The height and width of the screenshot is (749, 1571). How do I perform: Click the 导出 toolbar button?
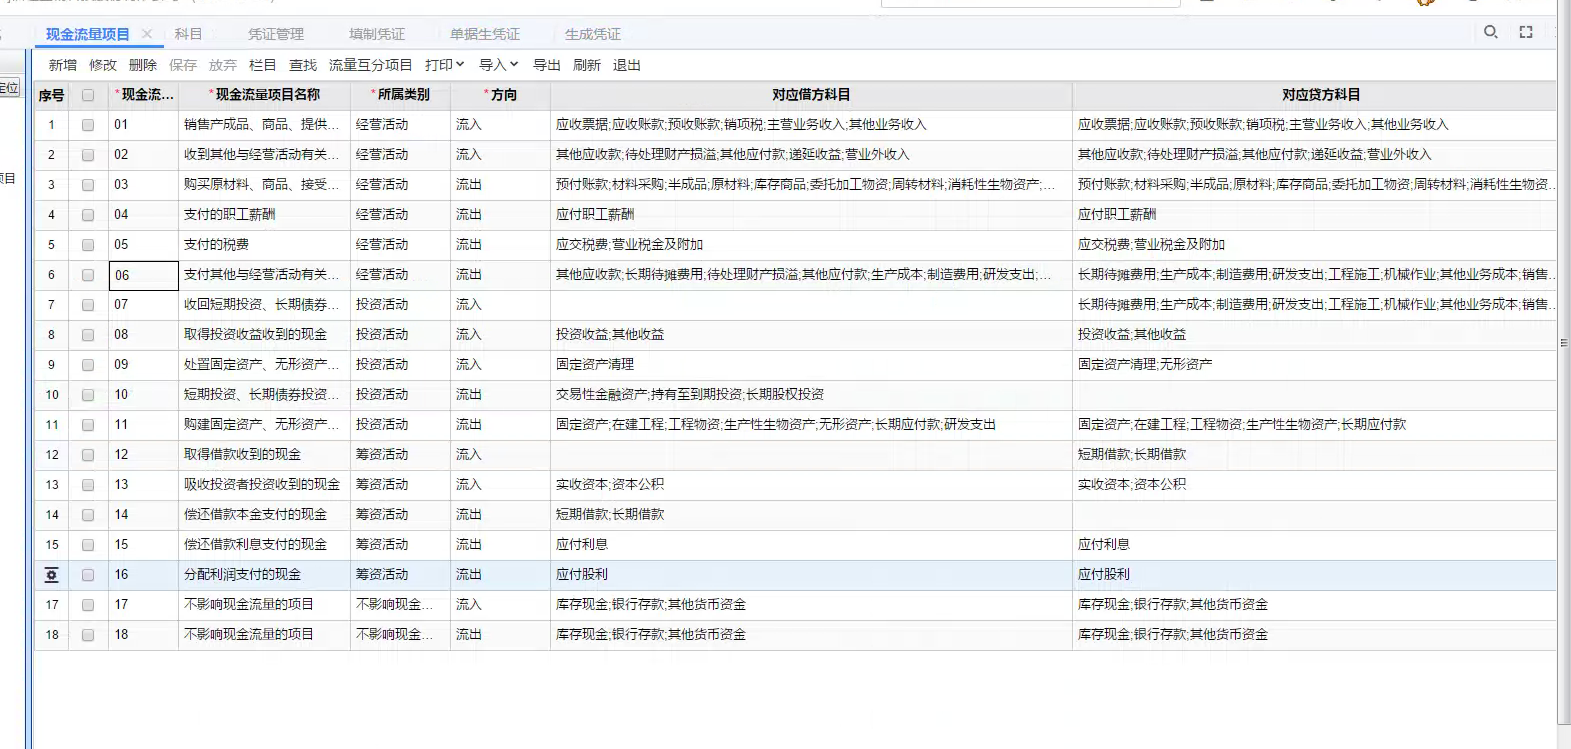point(547,65)
